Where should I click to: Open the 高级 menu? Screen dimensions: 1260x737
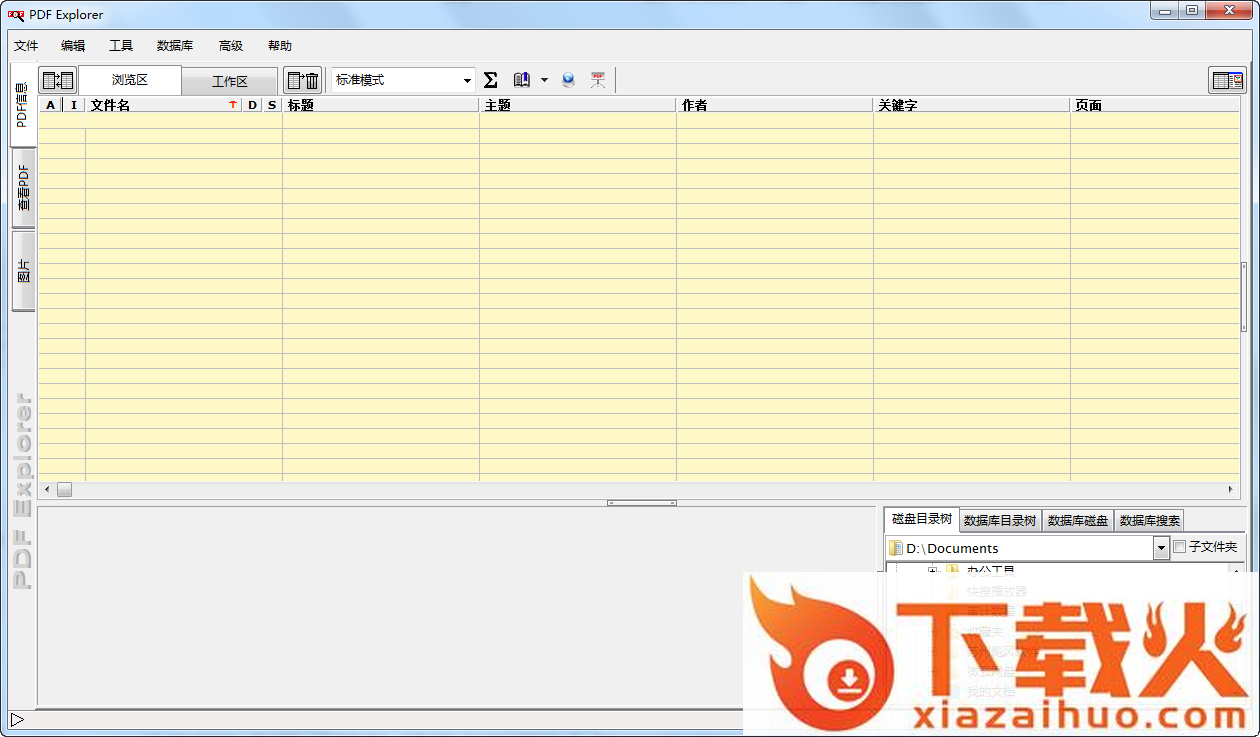tap(231, 46)
